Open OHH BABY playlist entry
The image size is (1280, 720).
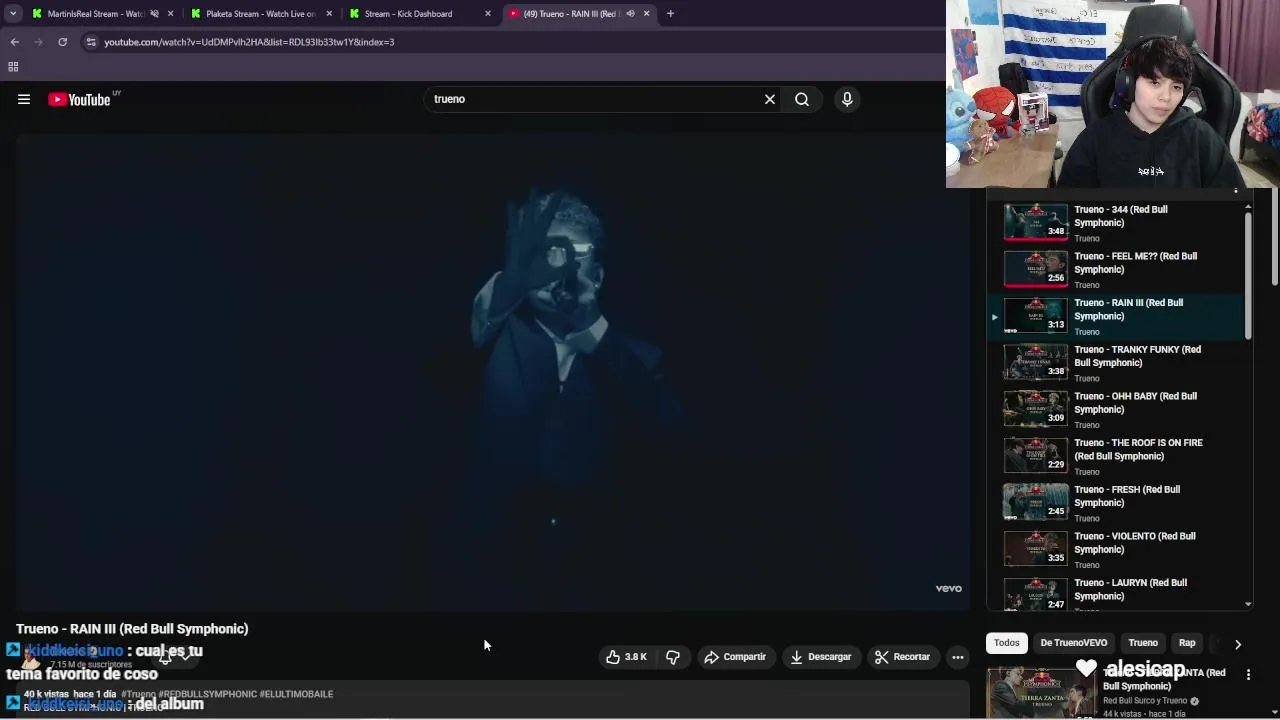point(1115,409)
